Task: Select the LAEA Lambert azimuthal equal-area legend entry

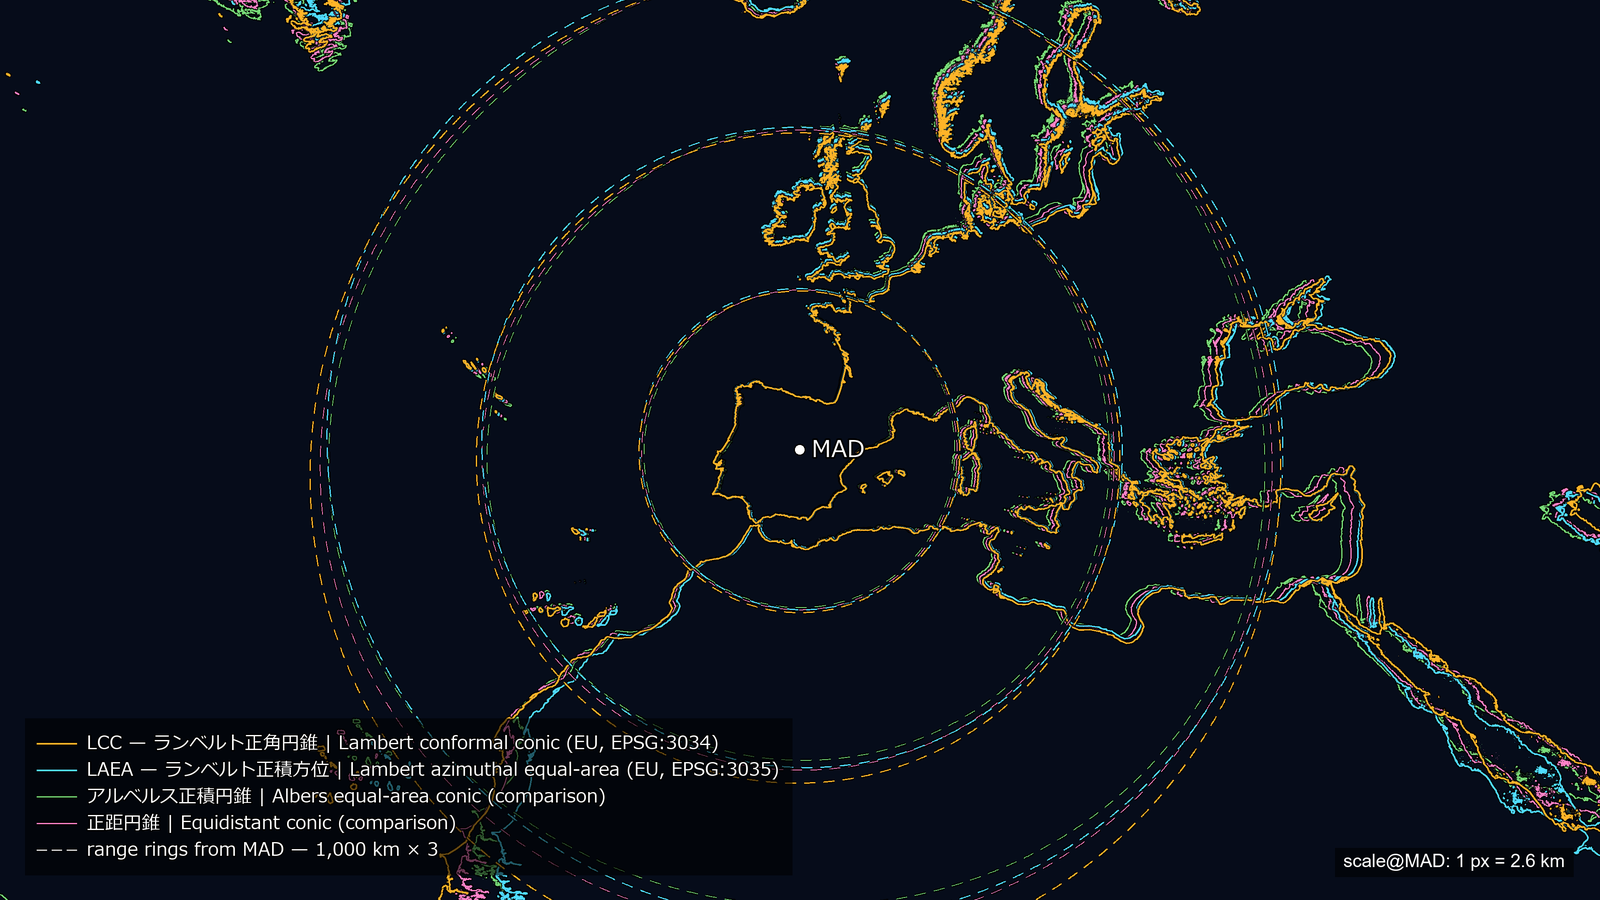Action: 407,770
